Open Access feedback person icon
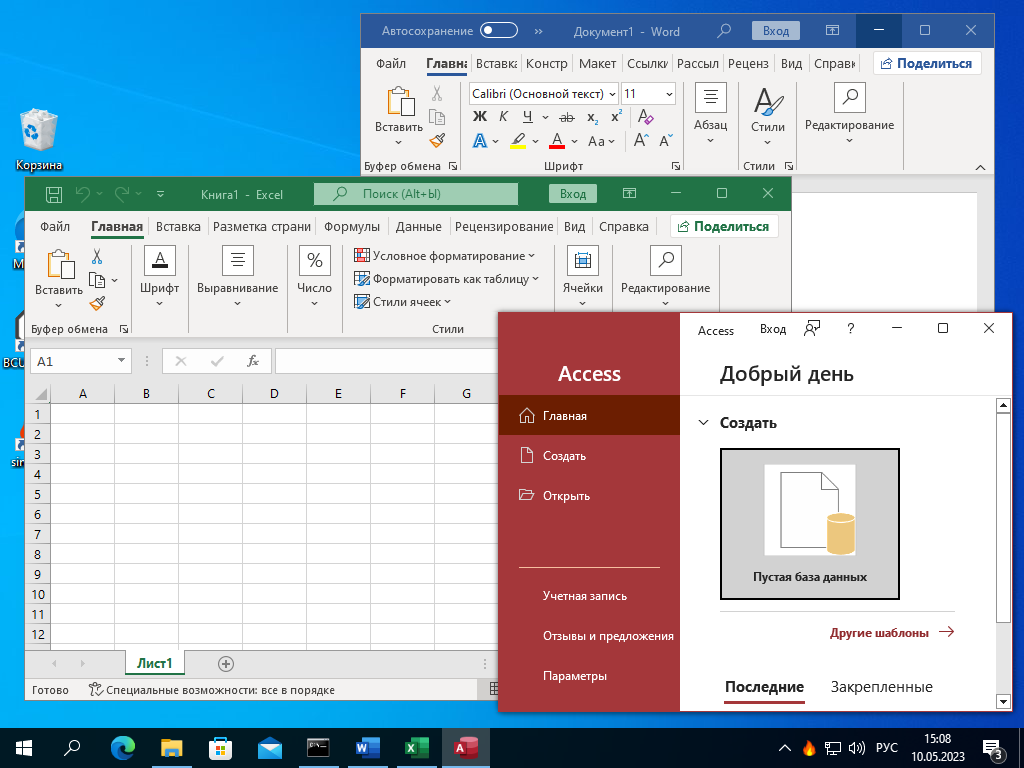The width and height of the screenshot is (1024, 768). point(812,328)
